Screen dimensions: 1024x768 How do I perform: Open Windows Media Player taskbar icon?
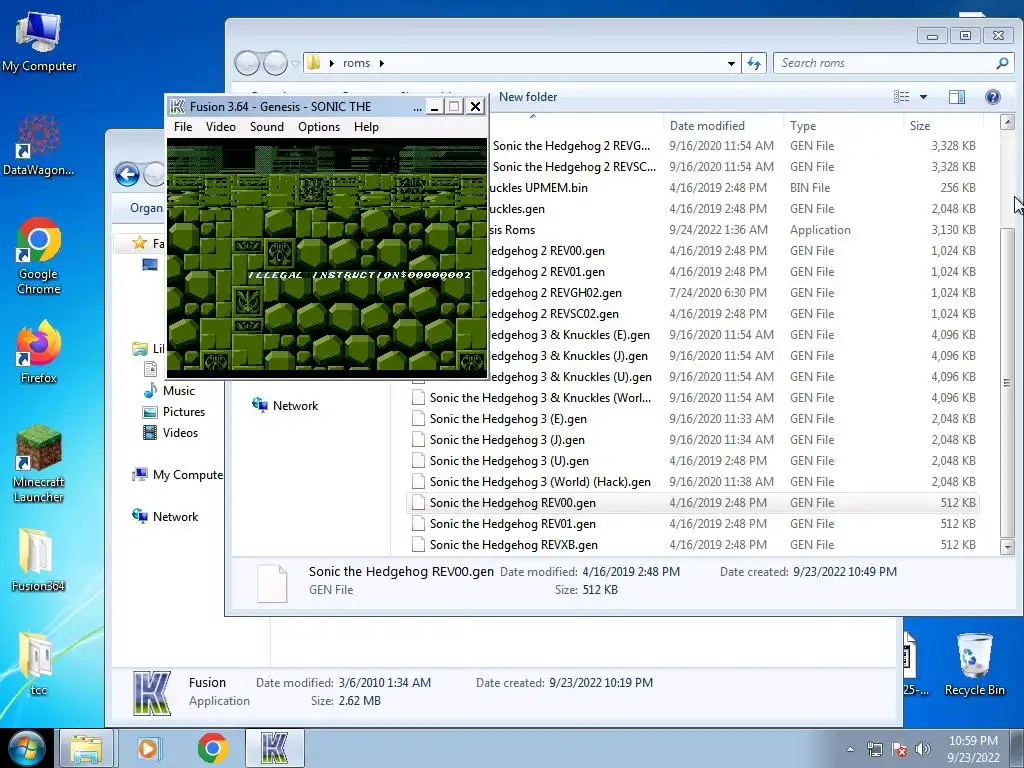(148, 749)
